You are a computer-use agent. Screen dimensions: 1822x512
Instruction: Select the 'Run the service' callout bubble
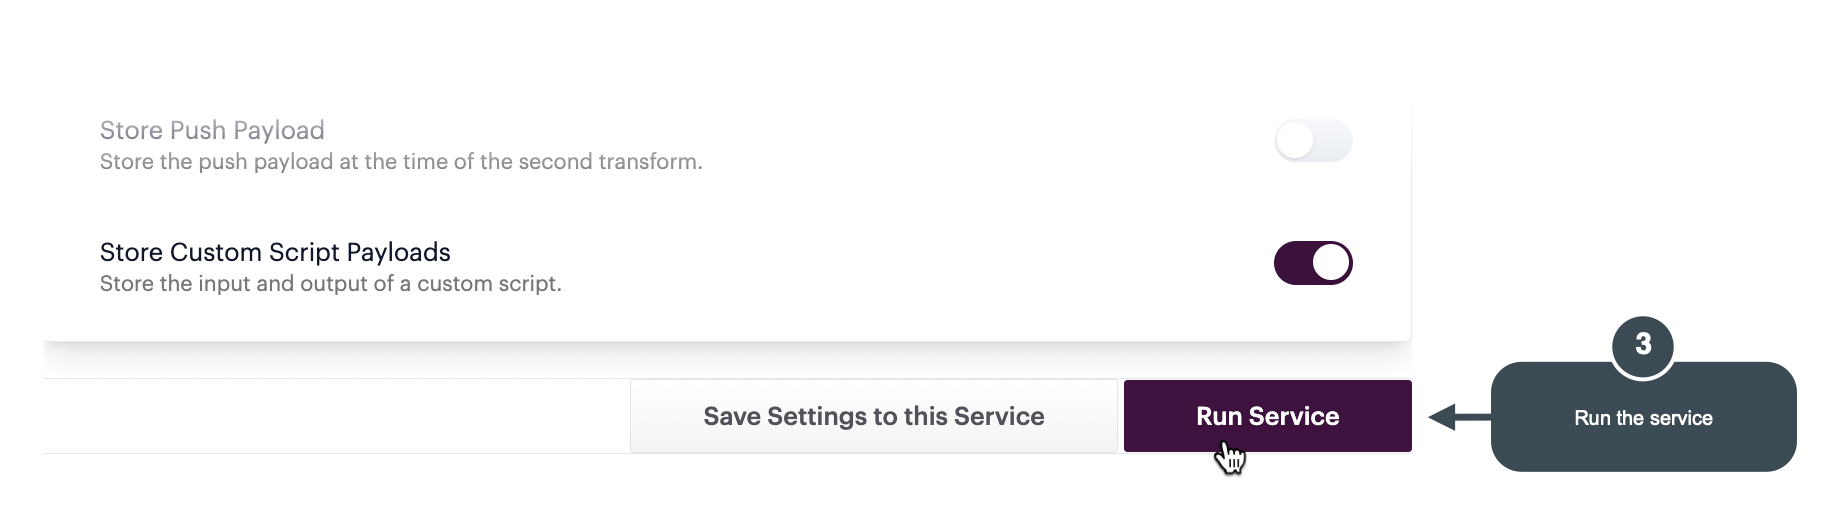(x=1642, y=419)
